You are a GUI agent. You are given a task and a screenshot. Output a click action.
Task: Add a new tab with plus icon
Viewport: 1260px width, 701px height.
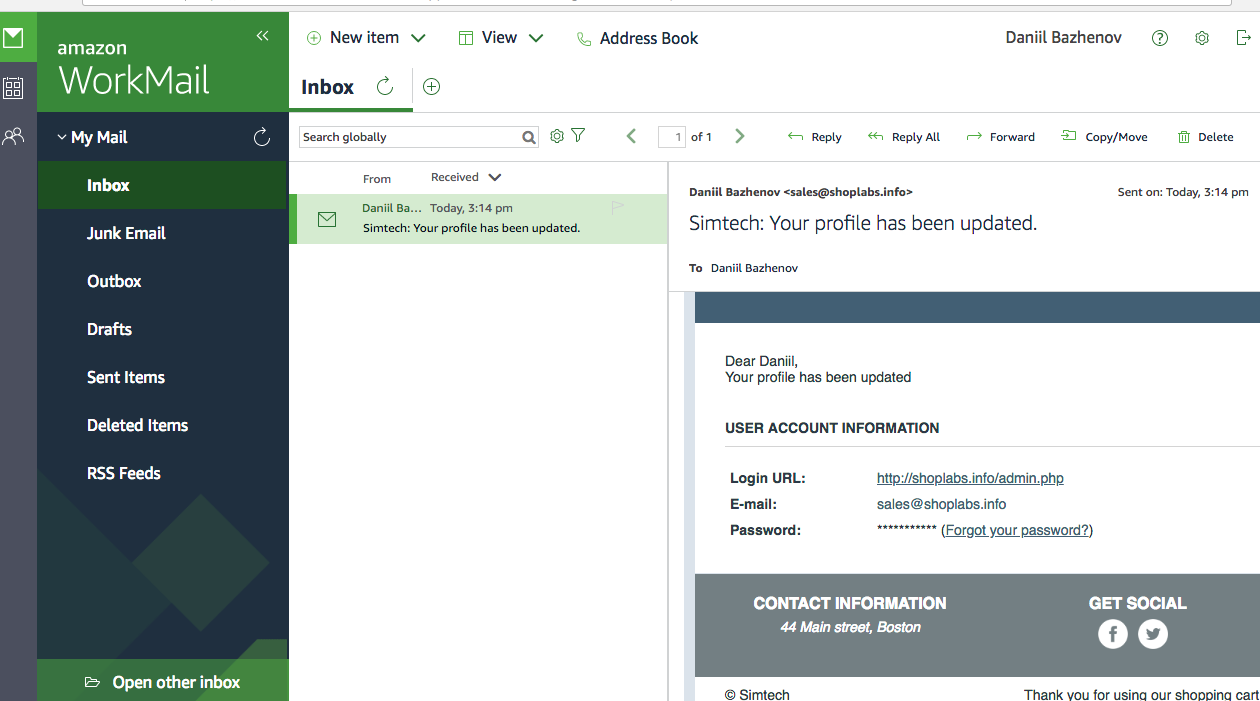pos(431,87)
